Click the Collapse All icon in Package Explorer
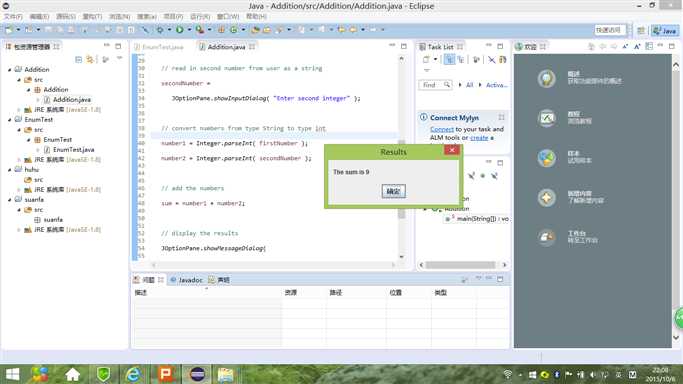 [78, 59]
